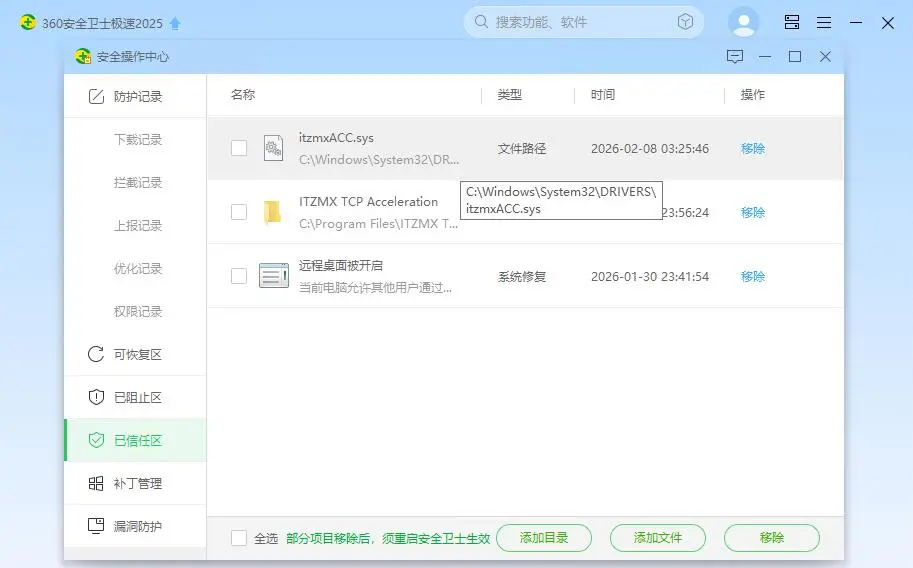Open the hamburger main menu
Screen dimensions: 913x568
pyautogui.click(x=824, y=22)
